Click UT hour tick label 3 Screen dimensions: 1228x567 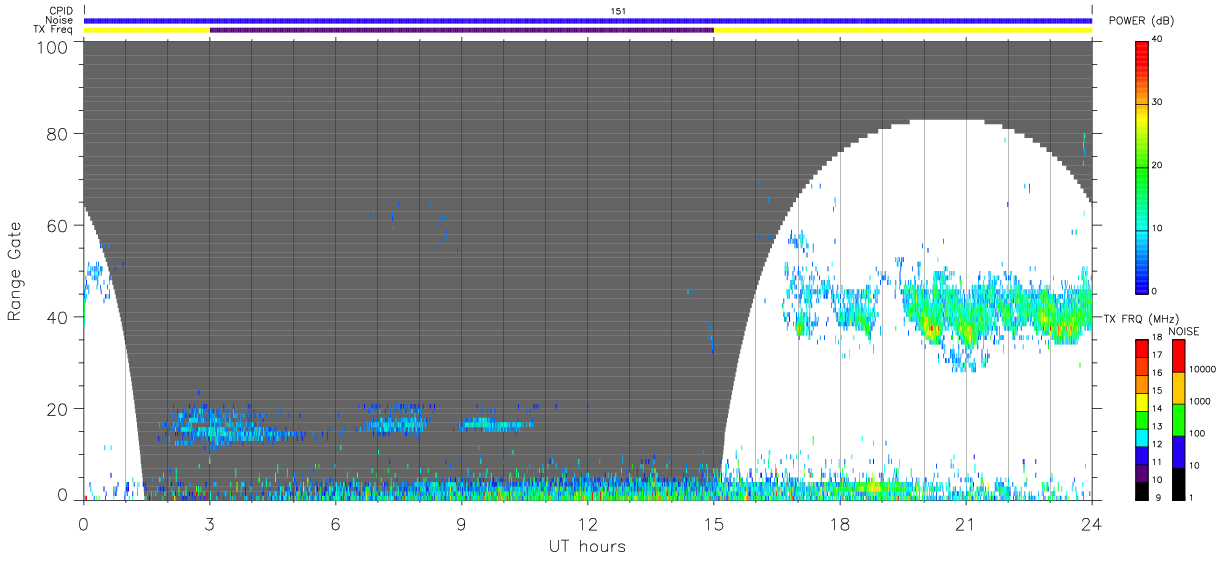click(210, 523)
